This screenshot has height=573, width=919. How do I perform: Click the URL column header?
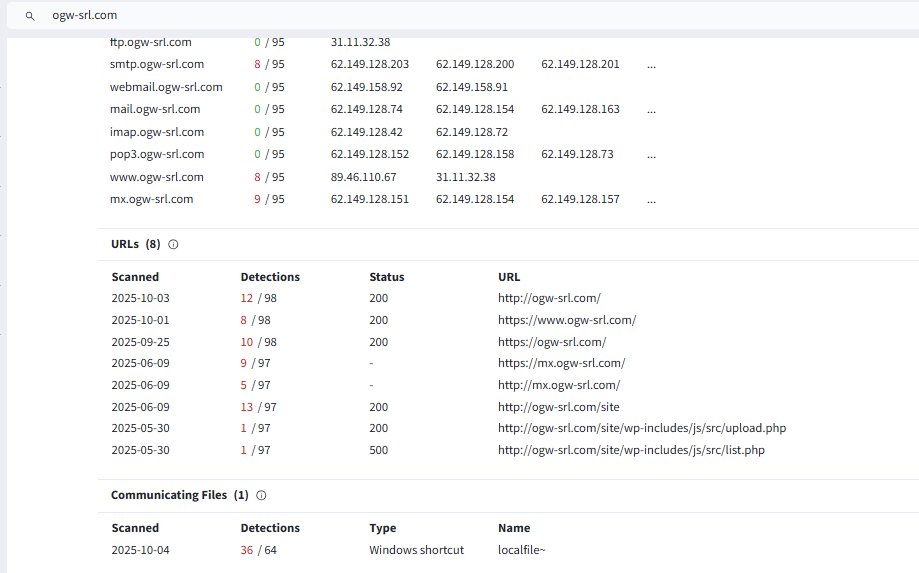pyautogui.click(x=509, y=277)
